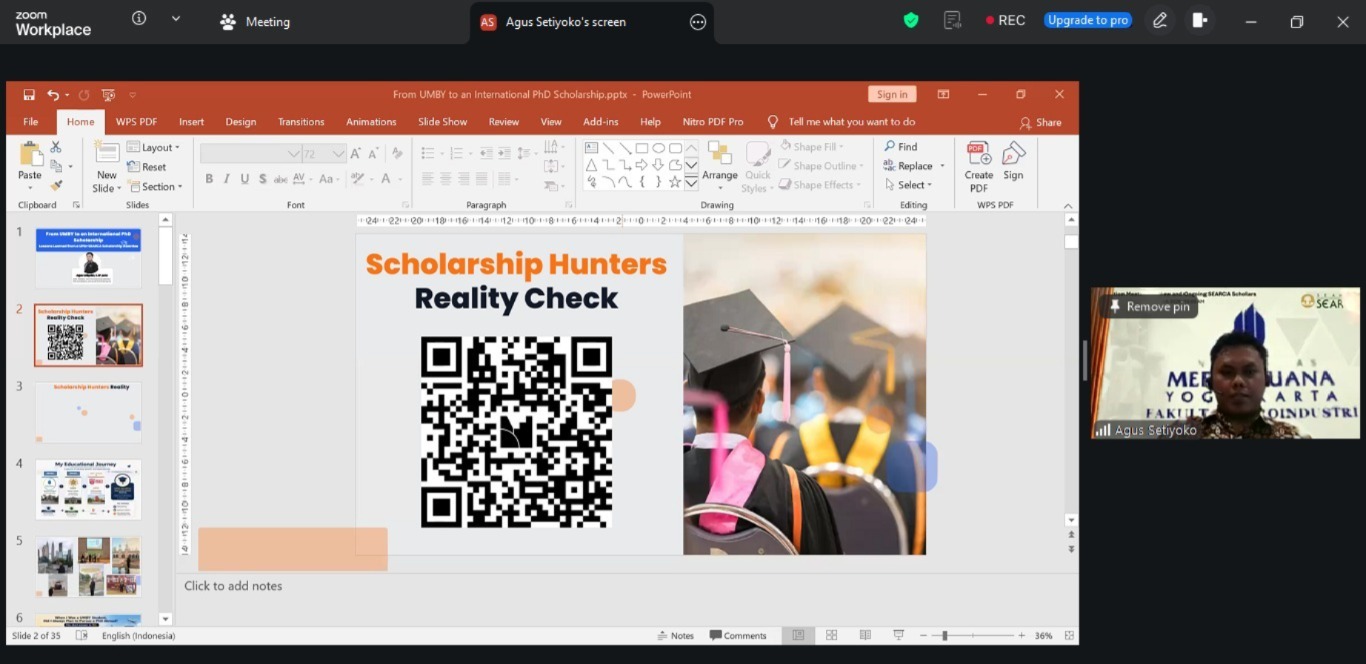
Task: Open Zoom annotate pencil icon
Action: click(x=1159, y=20)
